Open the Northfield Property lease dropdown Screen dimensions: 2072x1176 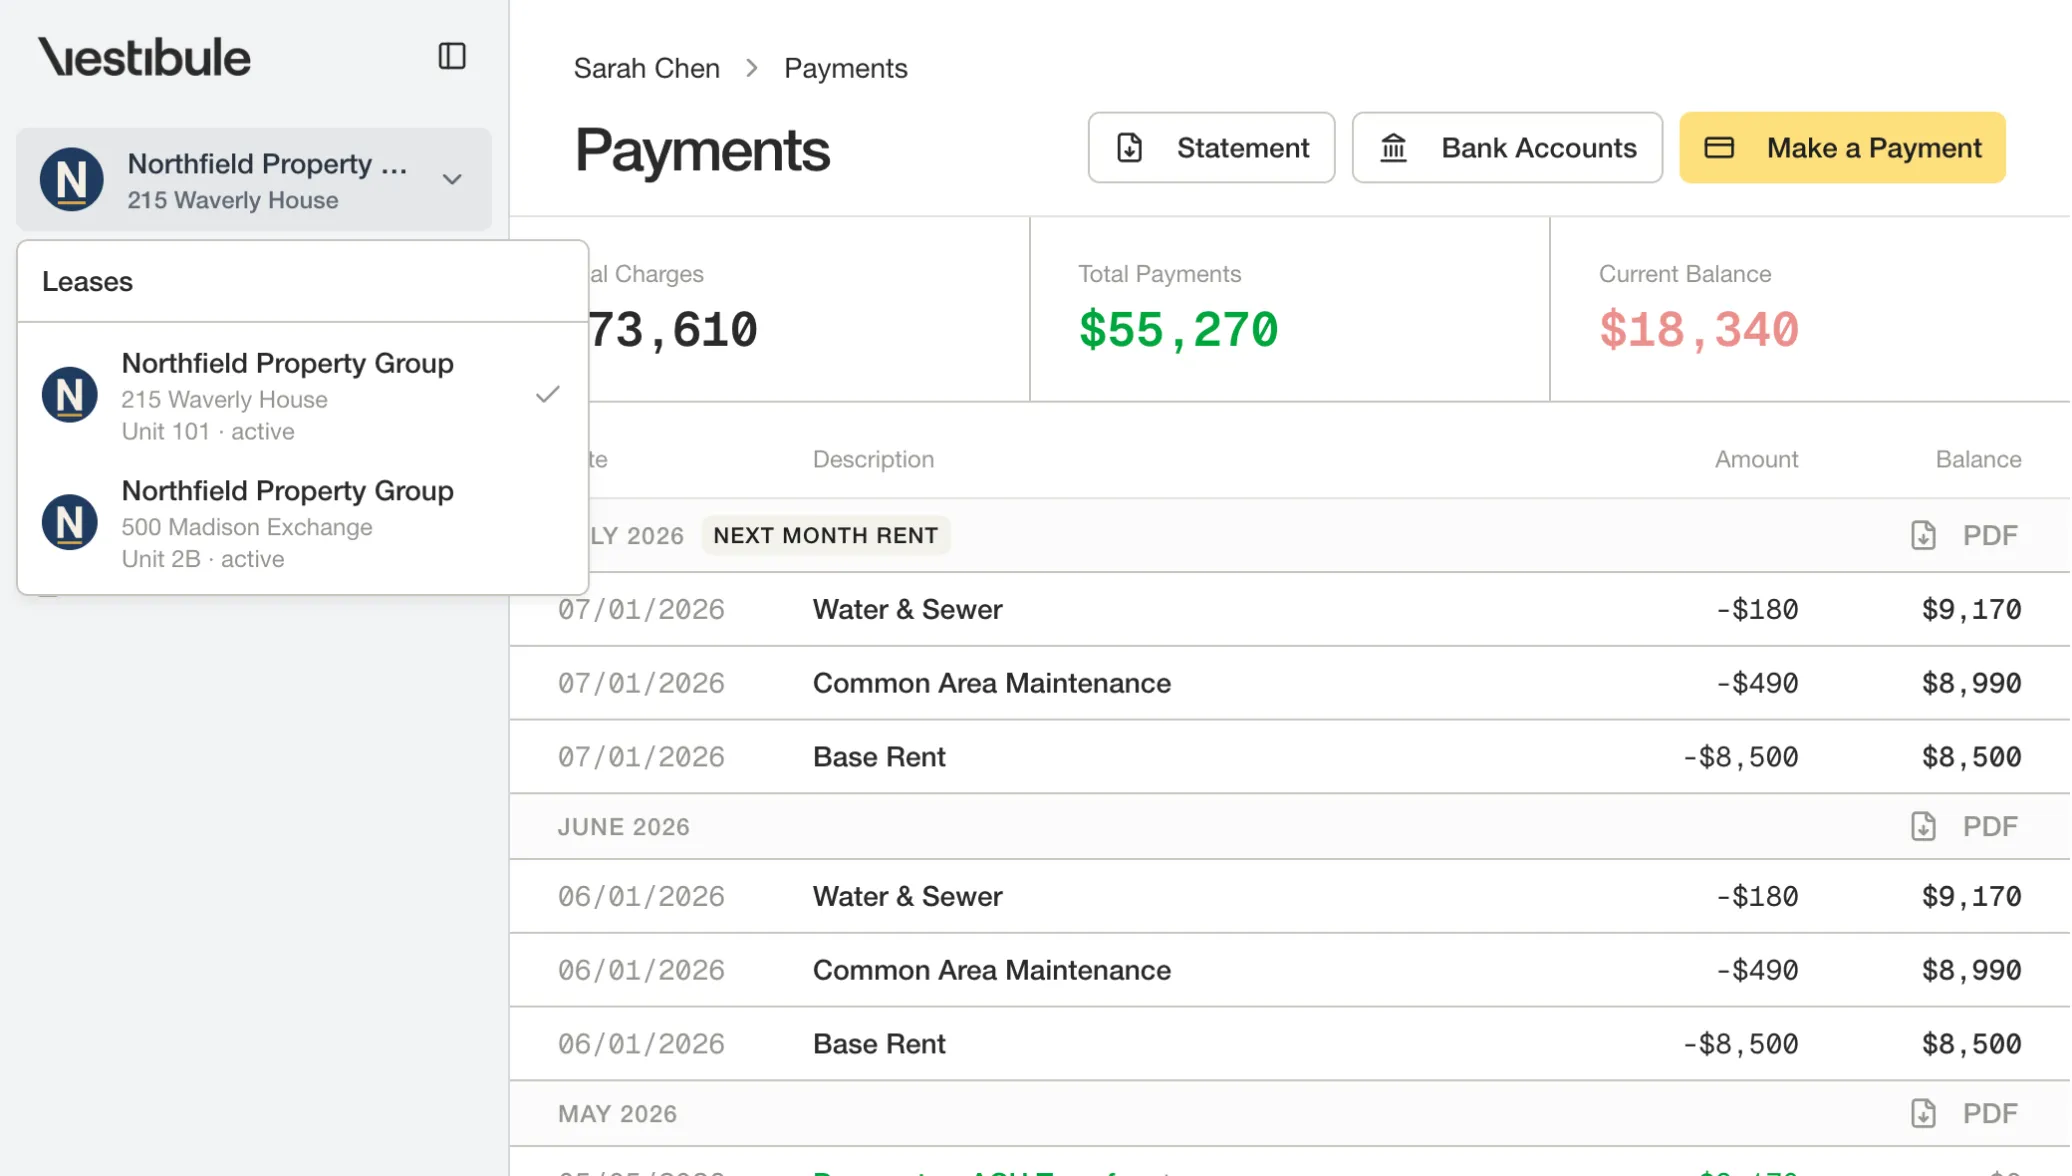click(x=254, y=180)
